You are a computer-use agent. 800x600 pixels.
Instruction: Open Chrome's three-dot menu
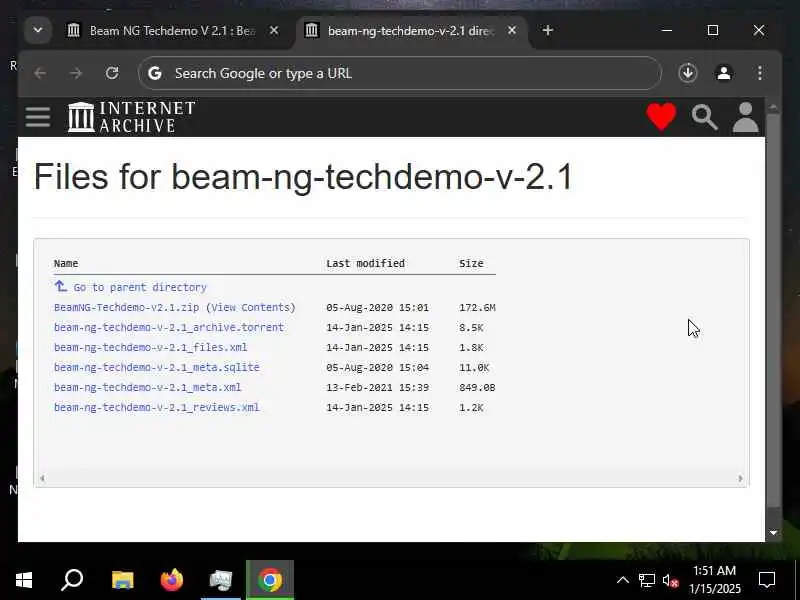pyautogui.click(x=760, y=73)
